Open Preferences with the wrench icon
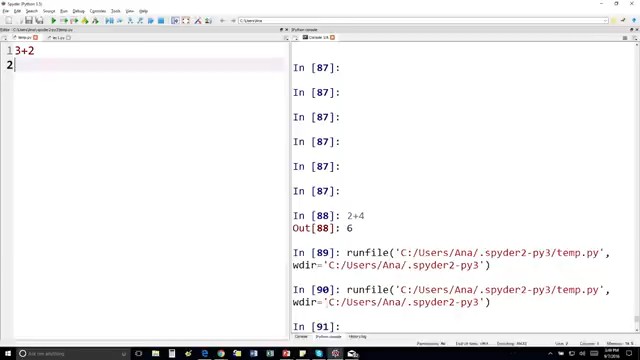The width and height of the screenshot is (640, 360). pyautogui.click(x=198, y=20)
